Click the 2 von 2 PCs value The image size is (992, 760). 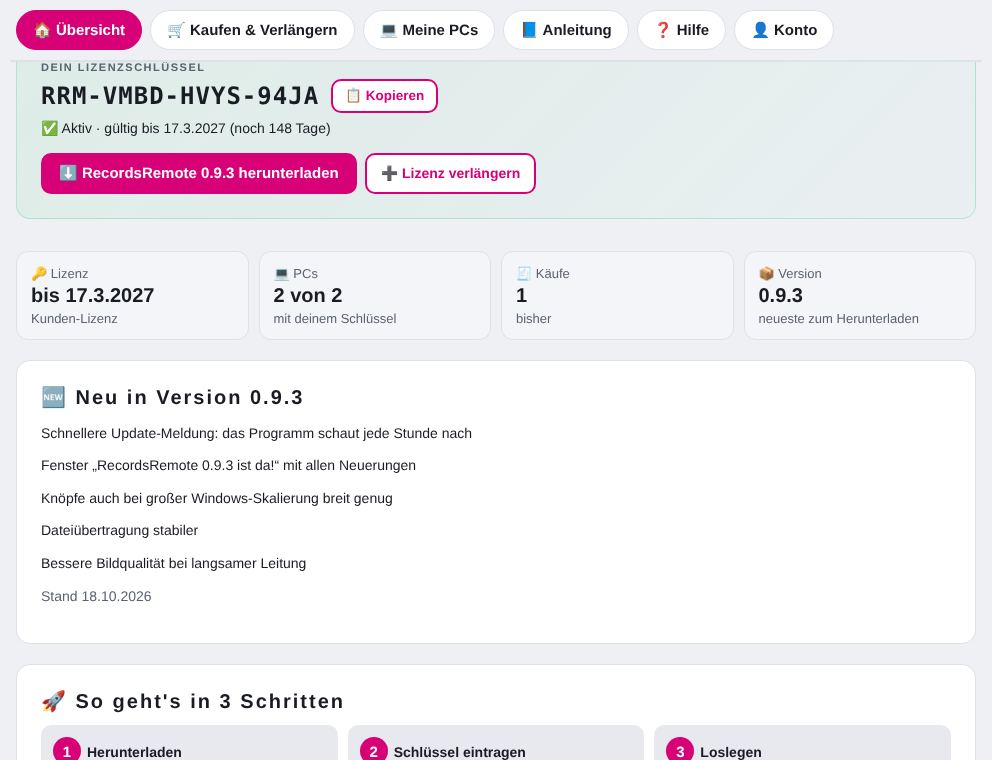tap(307, 296)
